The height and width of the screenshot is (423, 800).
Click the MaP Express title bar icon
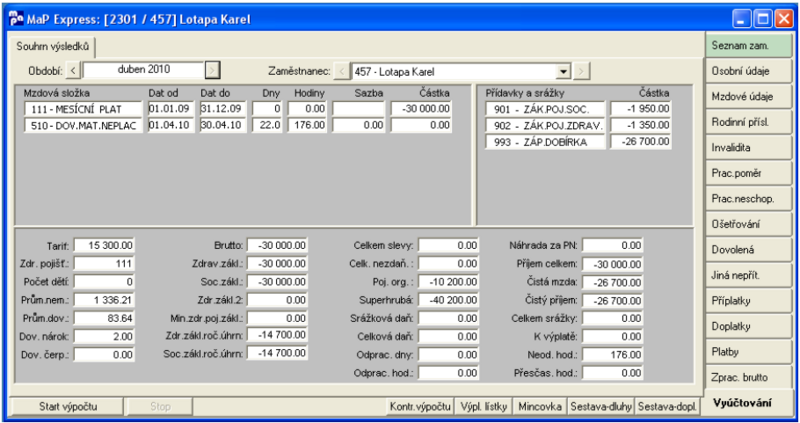pyautogui.click(x=16, y=19)
